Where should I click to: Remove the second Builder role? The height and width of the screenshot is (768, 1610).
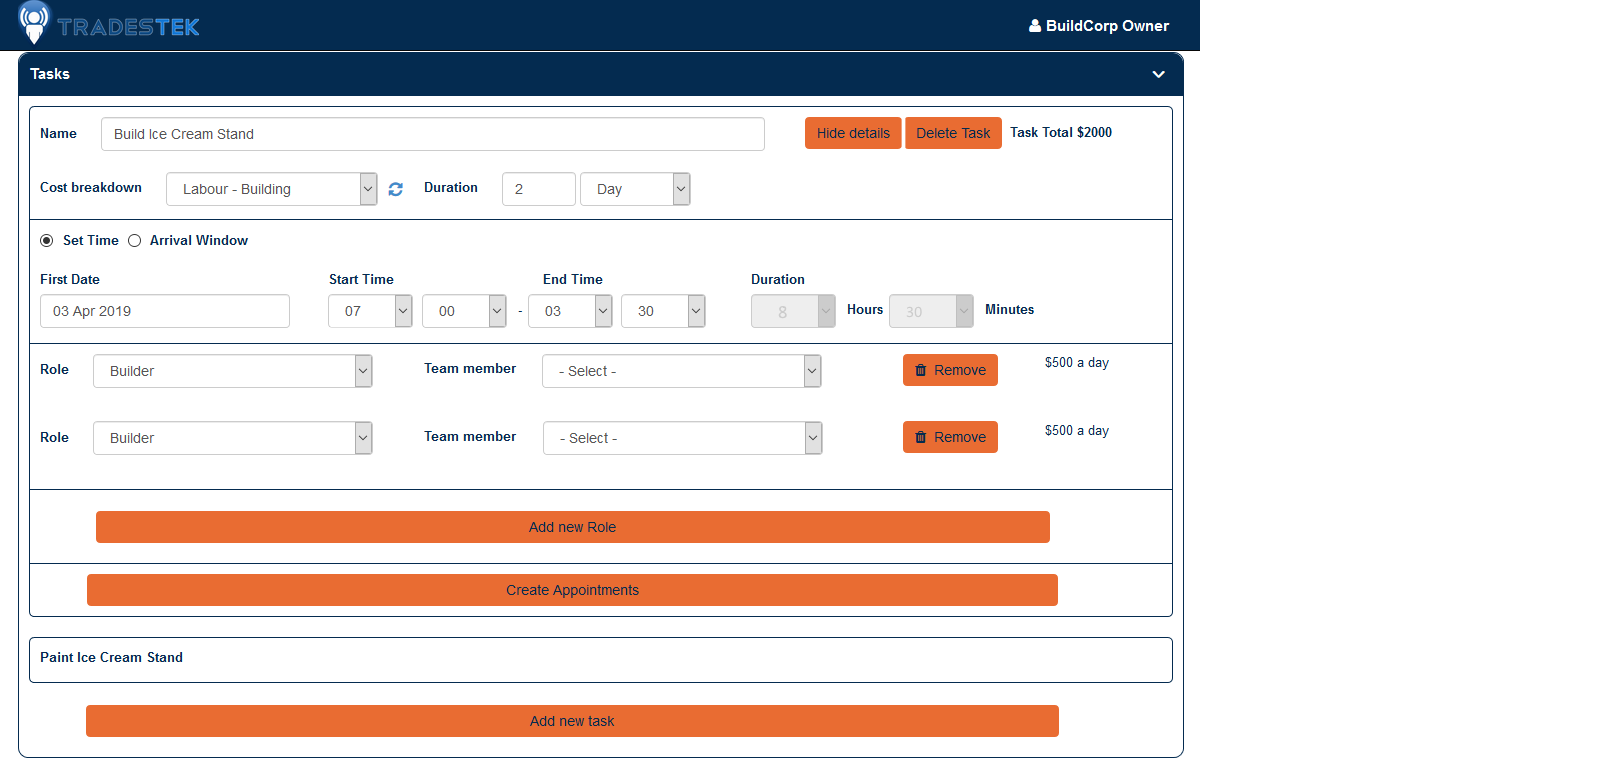(950, 437)
